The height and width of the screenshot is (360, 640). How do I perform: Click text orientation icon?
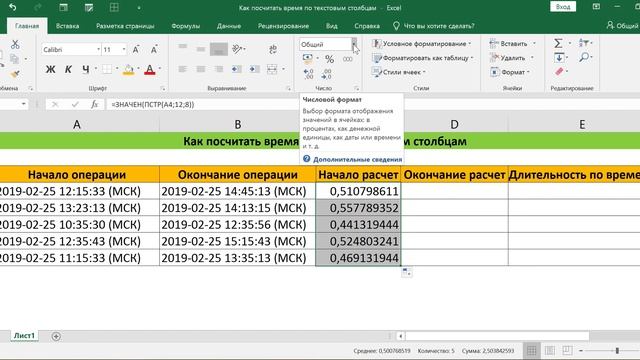pyautogui.click(x=238, y=49)
